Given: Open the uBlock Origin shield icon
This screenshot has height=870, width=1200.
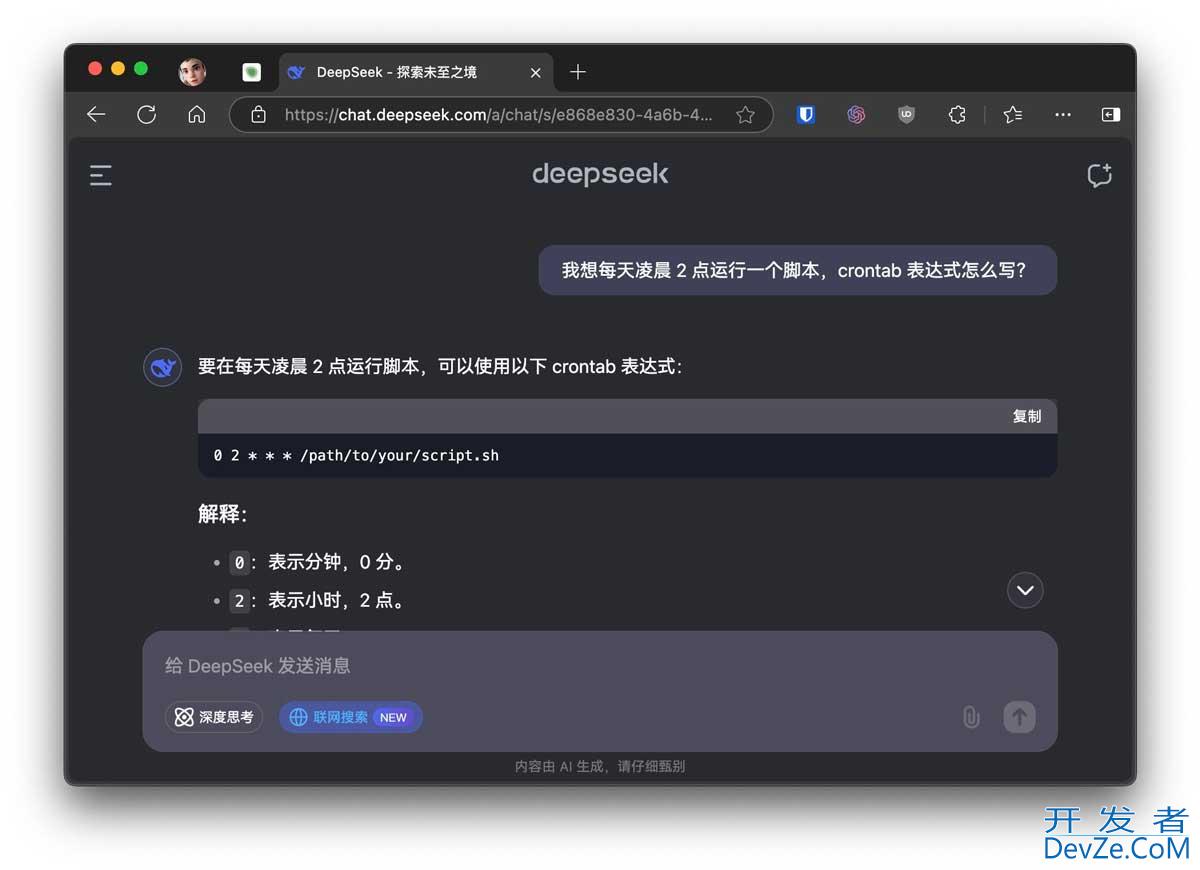Looking at the screenshot, I should (906, 114).
